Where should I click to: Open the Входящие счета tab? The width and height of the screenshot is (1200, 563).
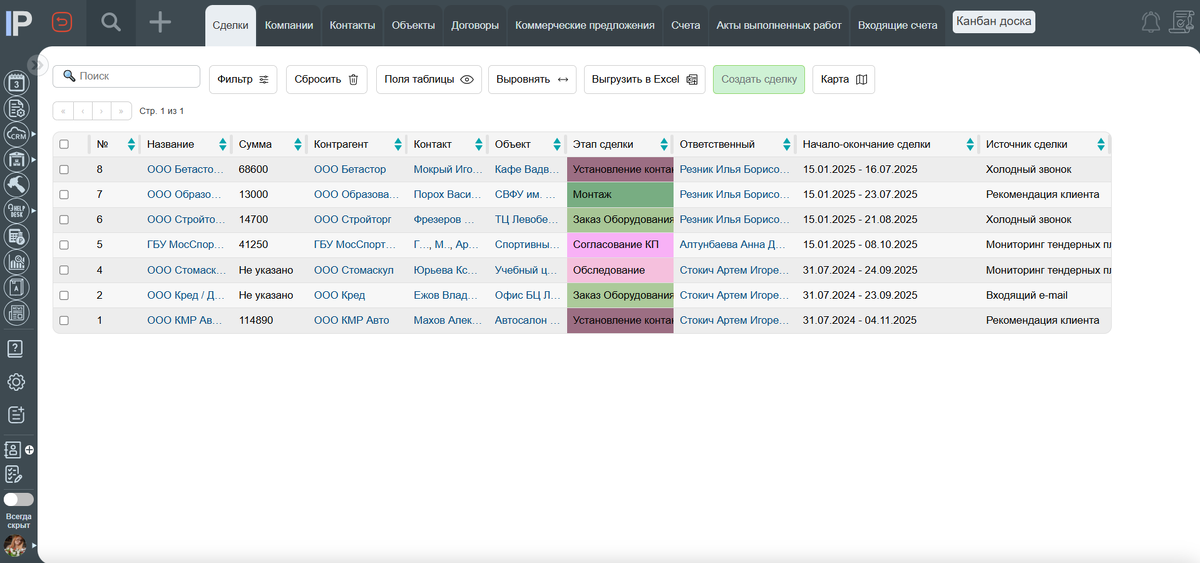click(898, 25)
